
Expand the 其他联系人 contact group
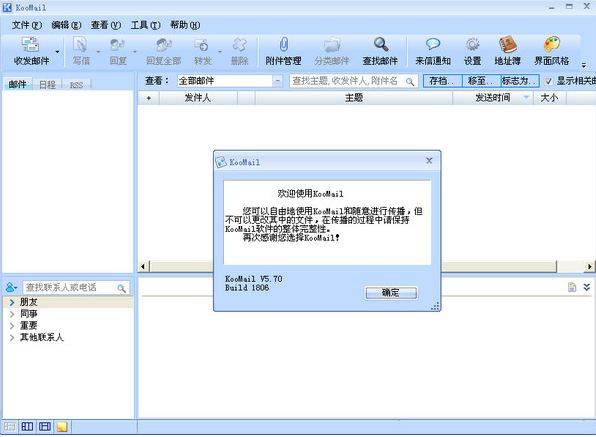click(12, 337)
